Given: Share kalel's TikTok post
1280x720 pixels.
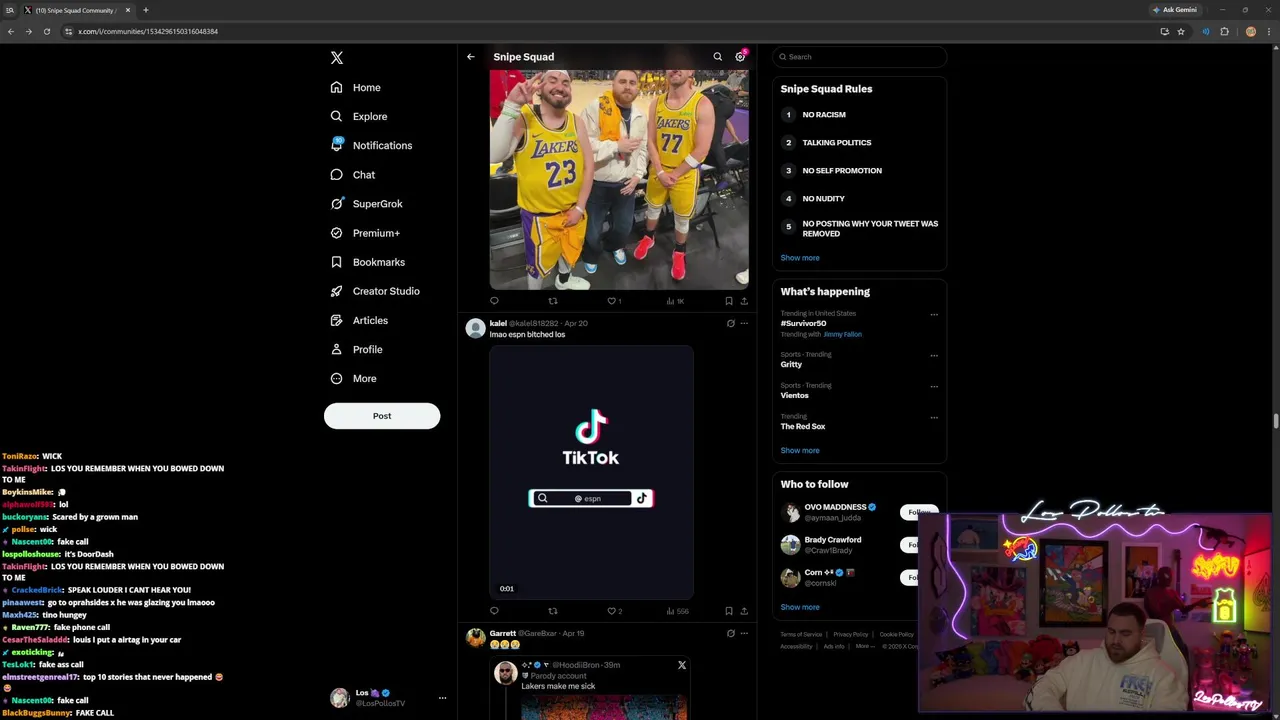Looking at the screenshot, I should coord(744,611).
